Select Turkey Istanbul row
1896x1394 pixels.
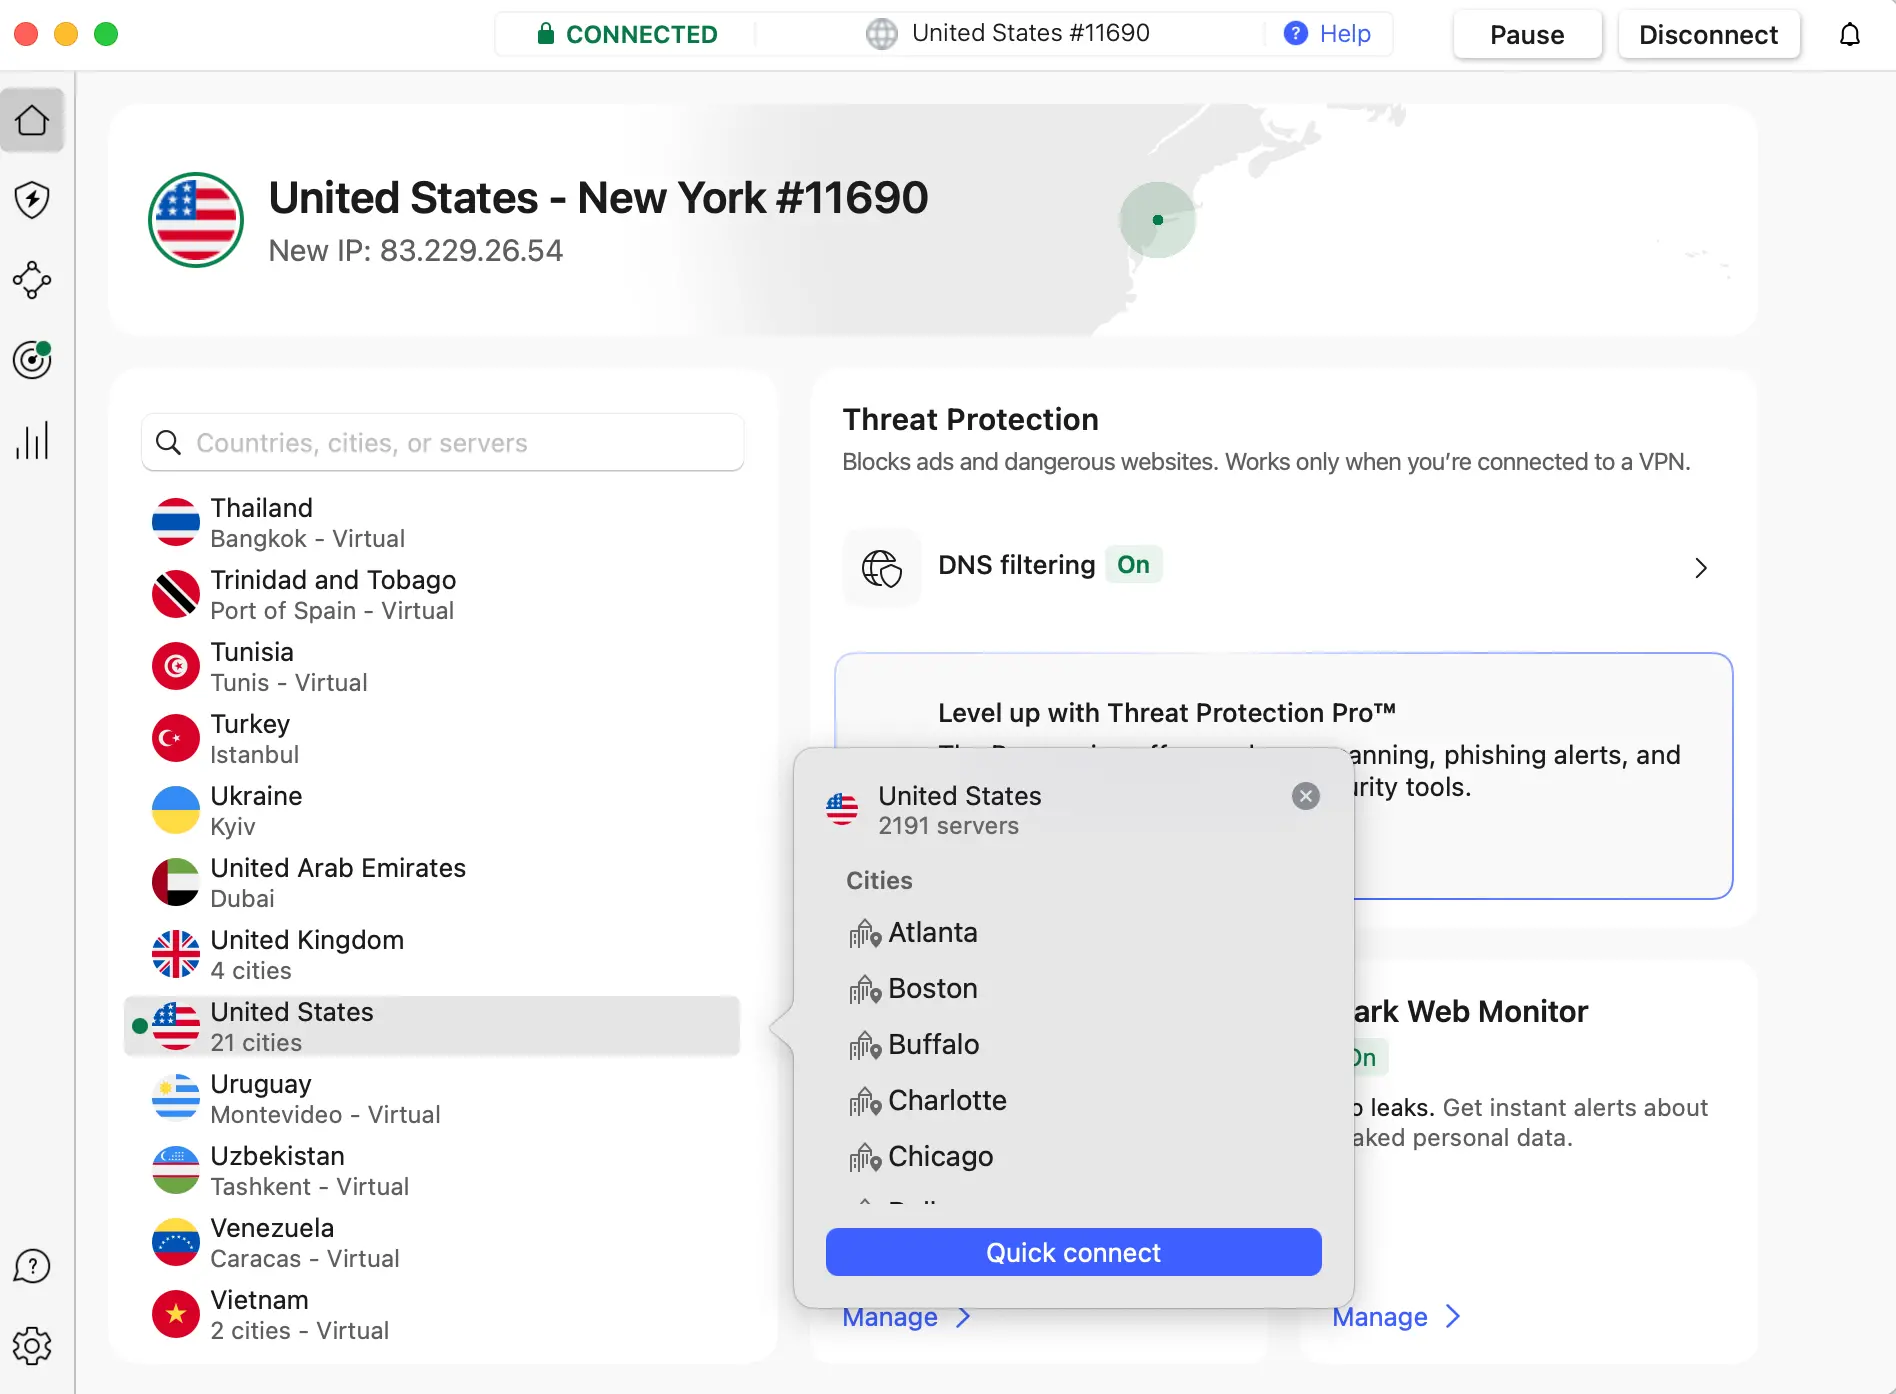click(x=432, y=738)
